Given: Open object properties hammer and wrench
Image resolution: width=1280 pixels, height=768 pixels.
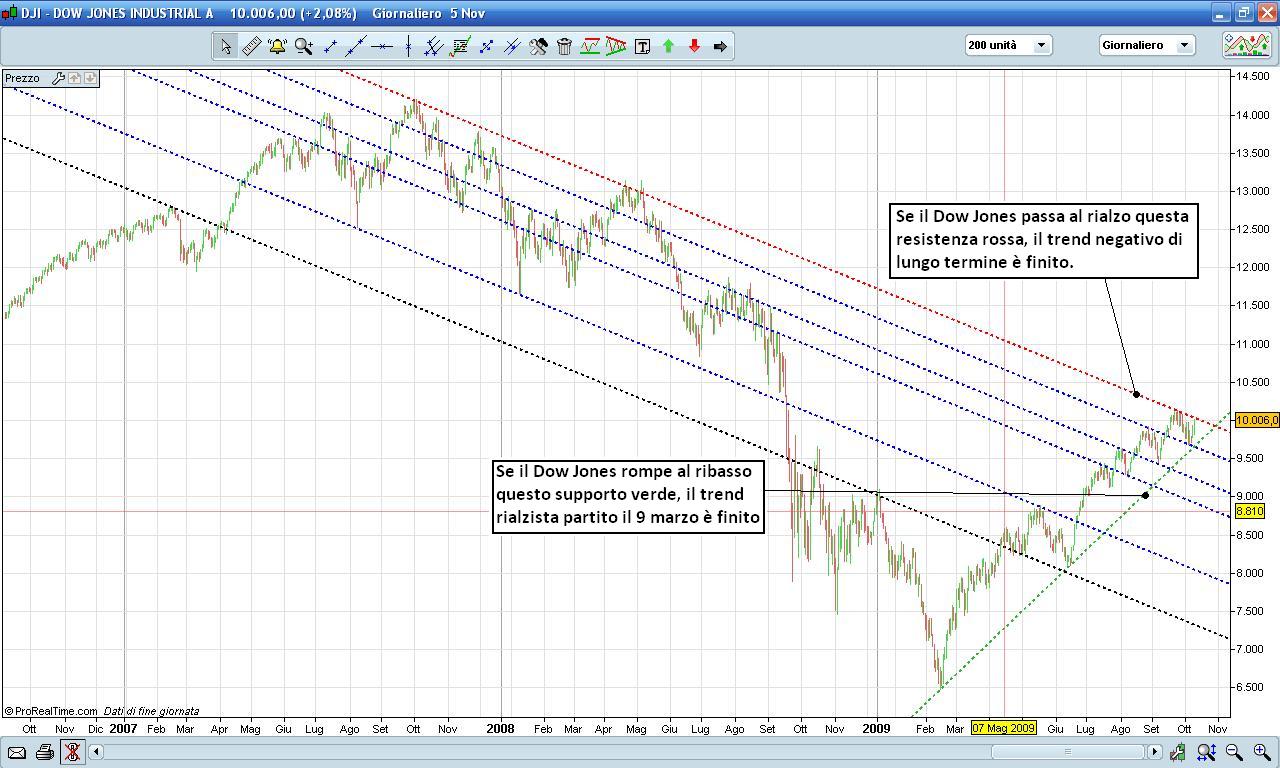Looking at the screenshot, I should click(538, 46).
